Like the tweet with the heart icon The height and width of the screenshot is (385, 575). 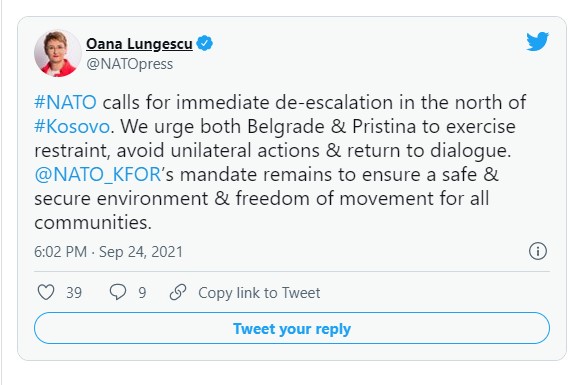46,292
